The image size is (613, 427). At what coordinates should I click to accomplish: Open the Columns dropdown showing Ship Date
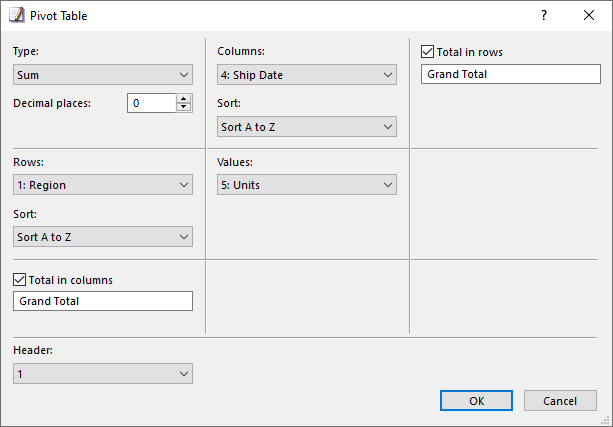tap(307, 75)
